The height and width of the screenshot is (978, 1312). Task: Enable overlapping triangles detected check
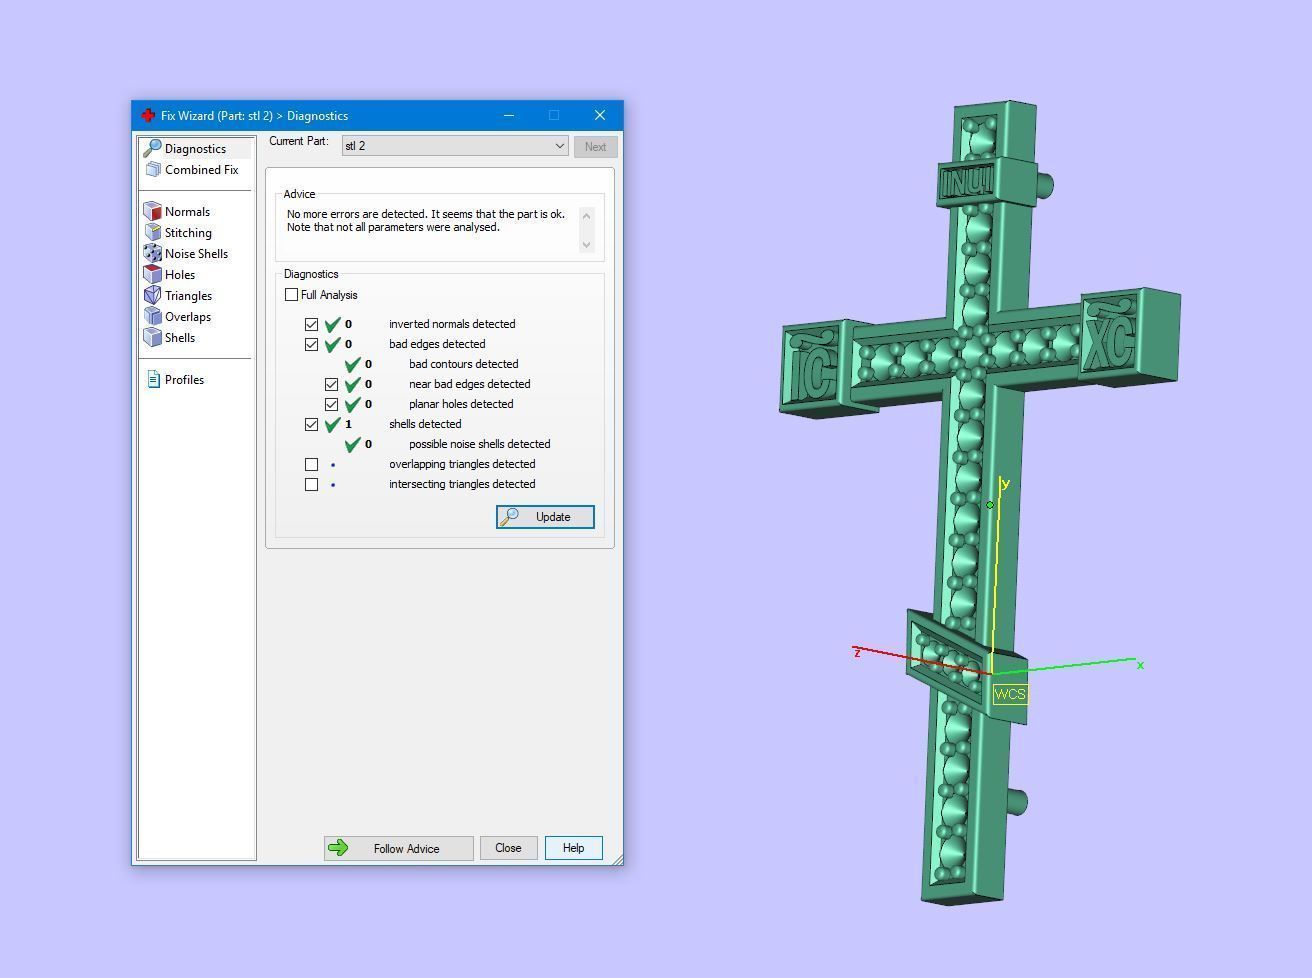(x=311, y=464)
